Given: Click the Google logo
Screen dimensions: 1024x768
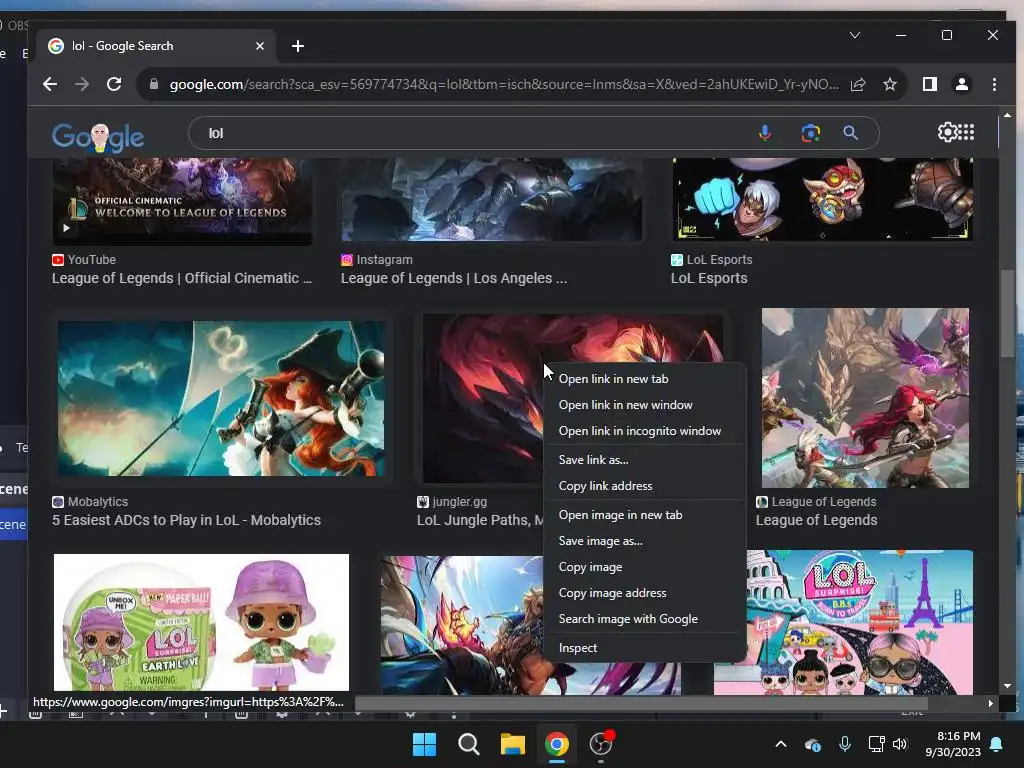Looking at the screenshot, I should [x=98, y=136].
